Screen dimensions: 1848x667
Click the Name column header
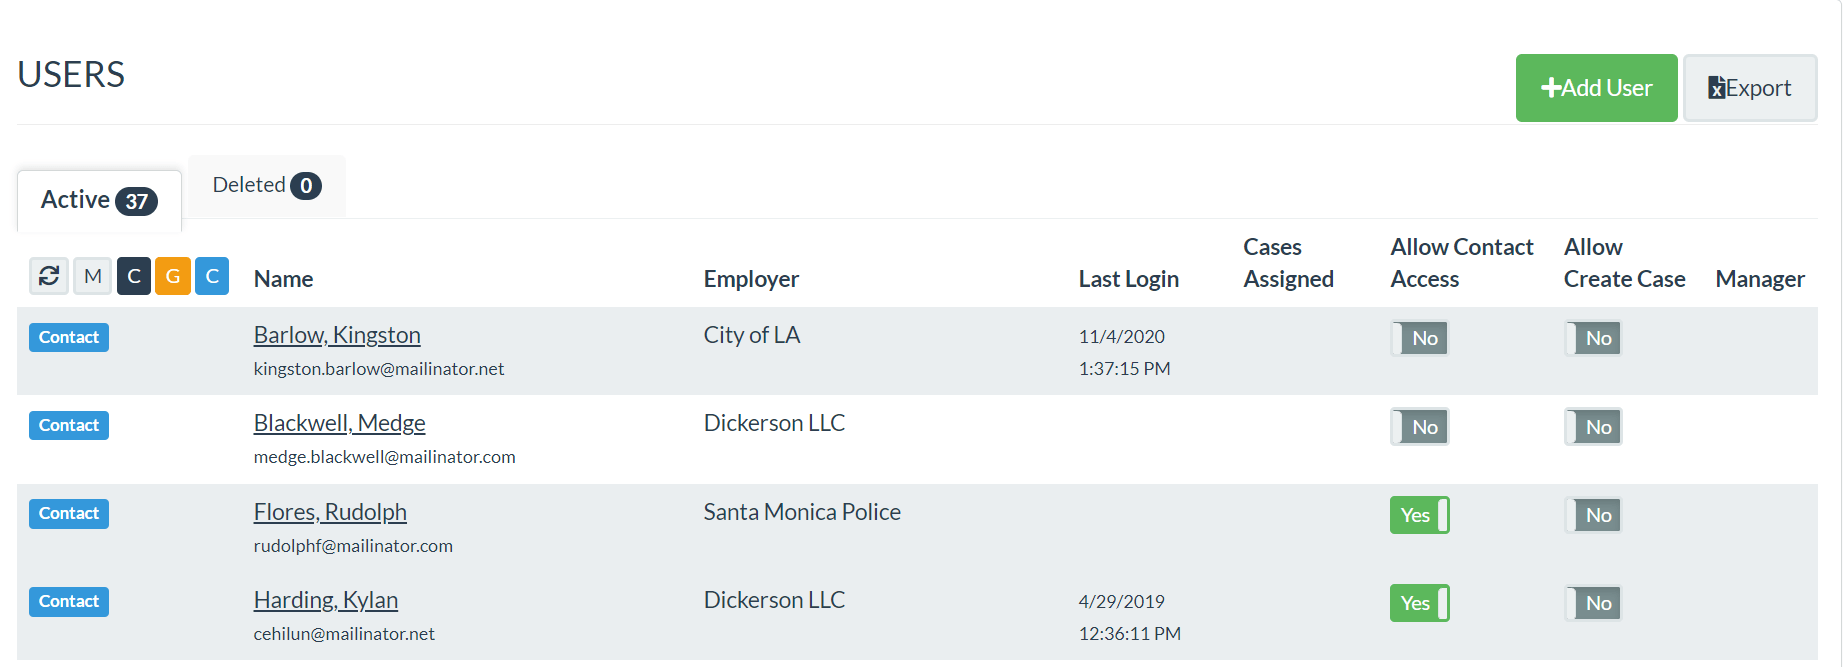click(283, 278)
